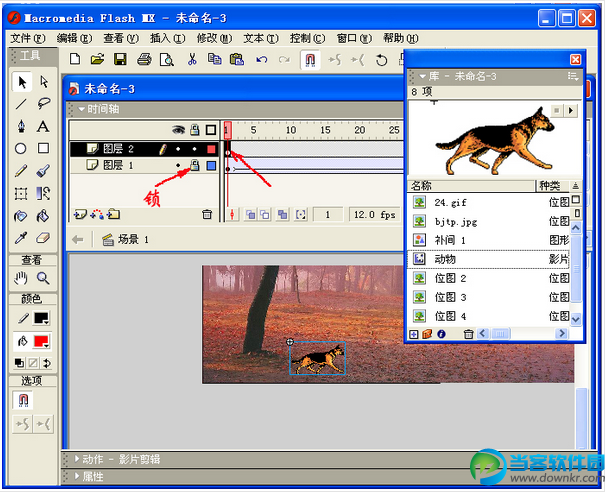Open stroke color picker dropdown
The image size is (606, 492).
click(41, 318)
